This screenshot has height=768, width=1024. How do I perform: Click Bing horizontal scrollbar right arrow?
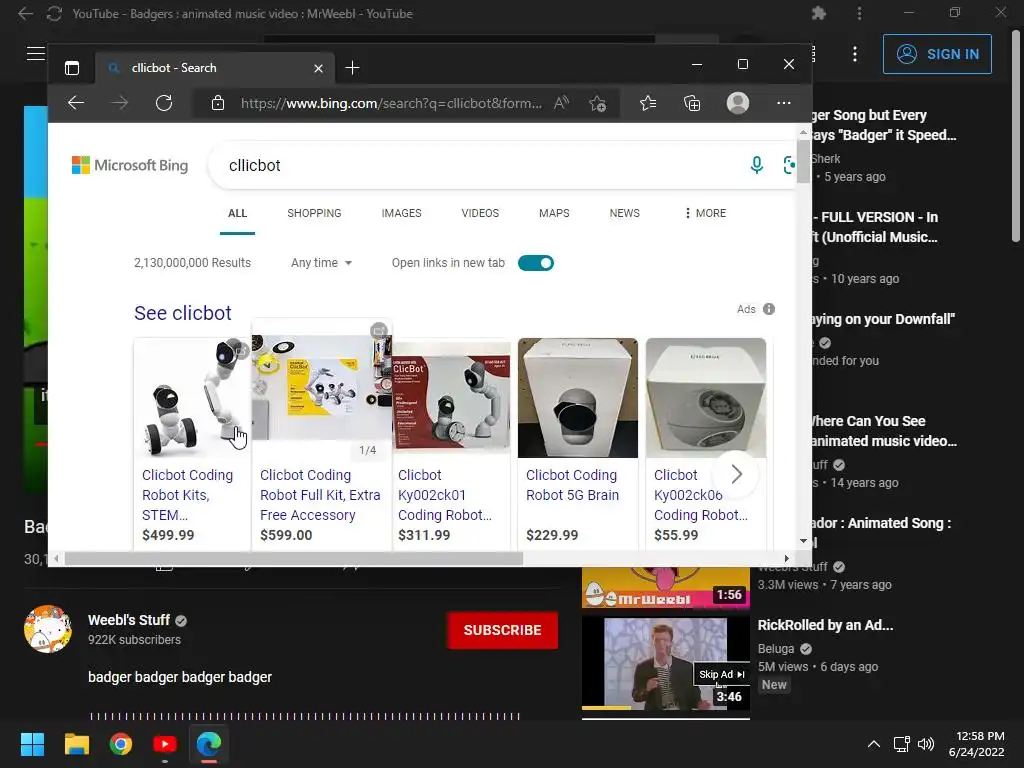[x=786, y=558]
